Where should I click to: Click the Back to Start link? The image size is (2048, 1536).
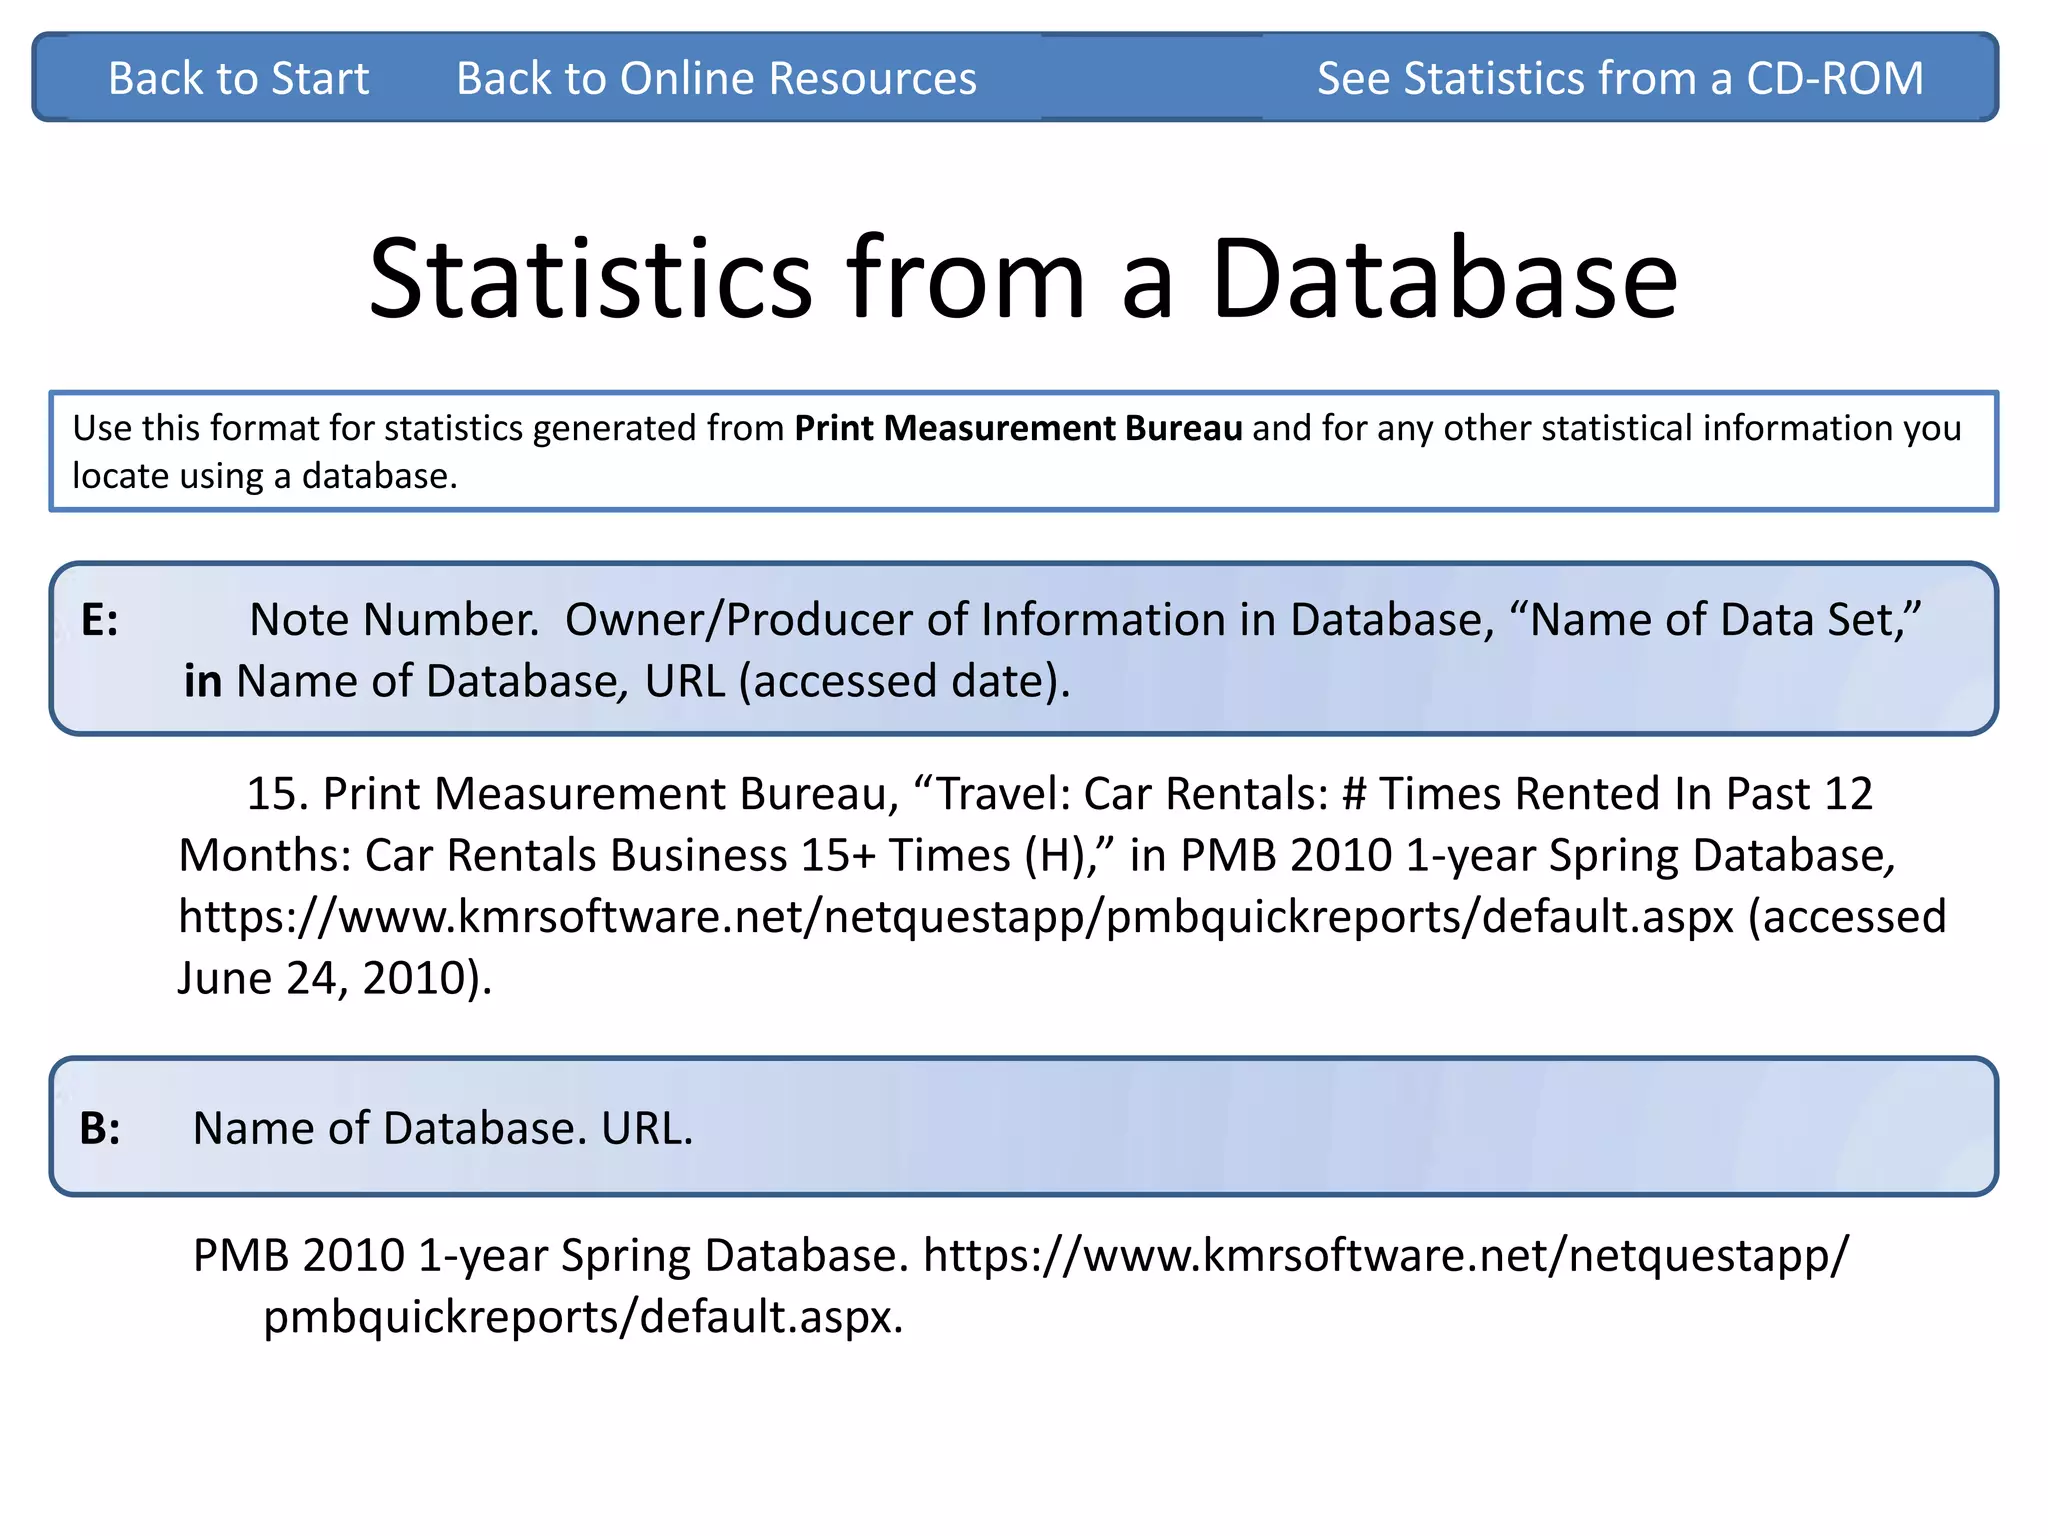coord(238,78)
